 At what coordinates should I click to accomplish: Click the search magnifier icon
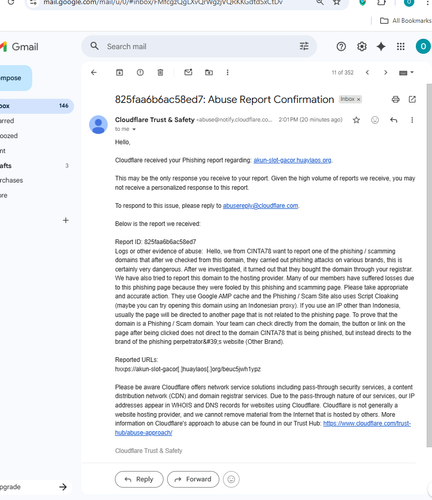(95, 46)
